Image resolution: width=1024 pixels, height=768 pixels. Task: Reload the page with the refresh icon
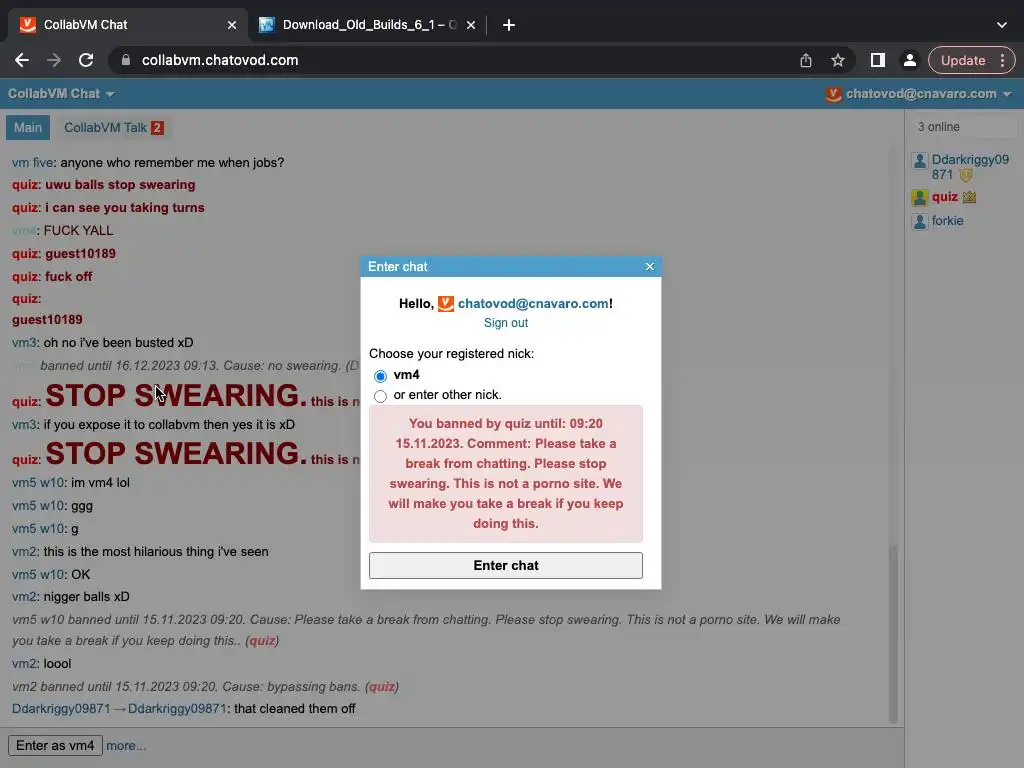pyautogui.click(x=86, y=60)
